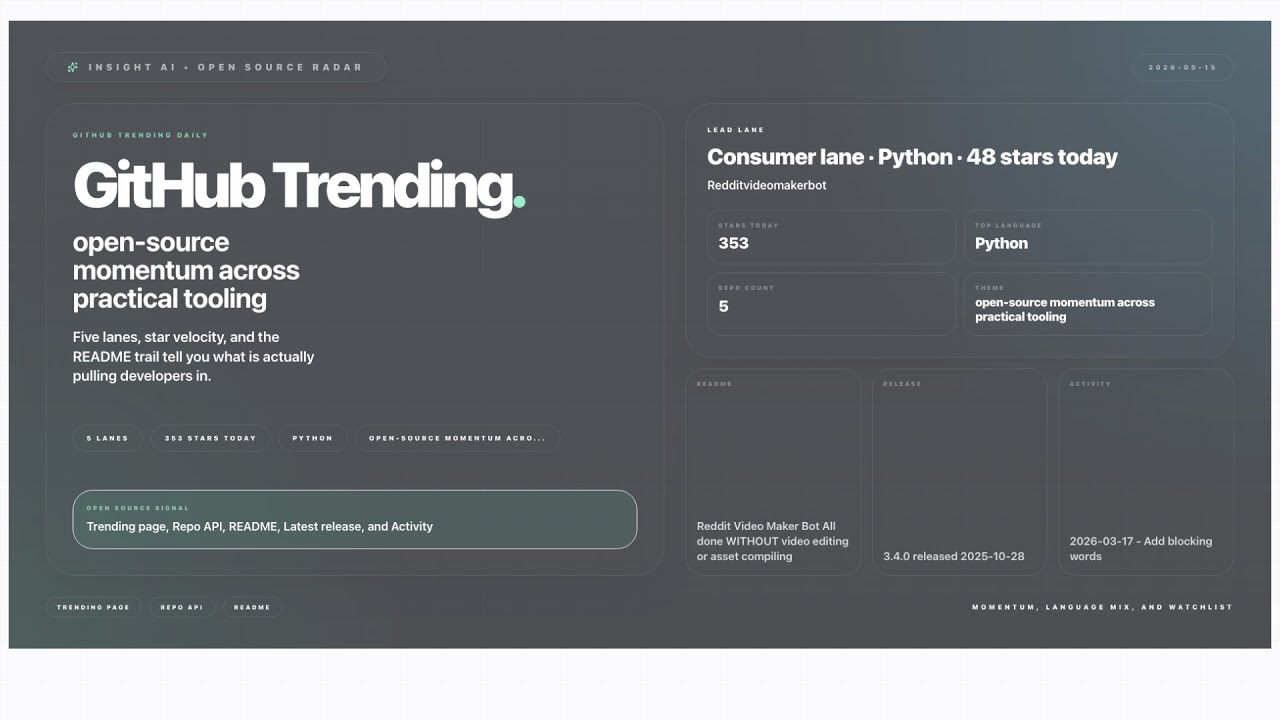1280x720 pixels.
Task: Click the Insight AI Open Source Radar header pill
Action: (x=216, y=67)
